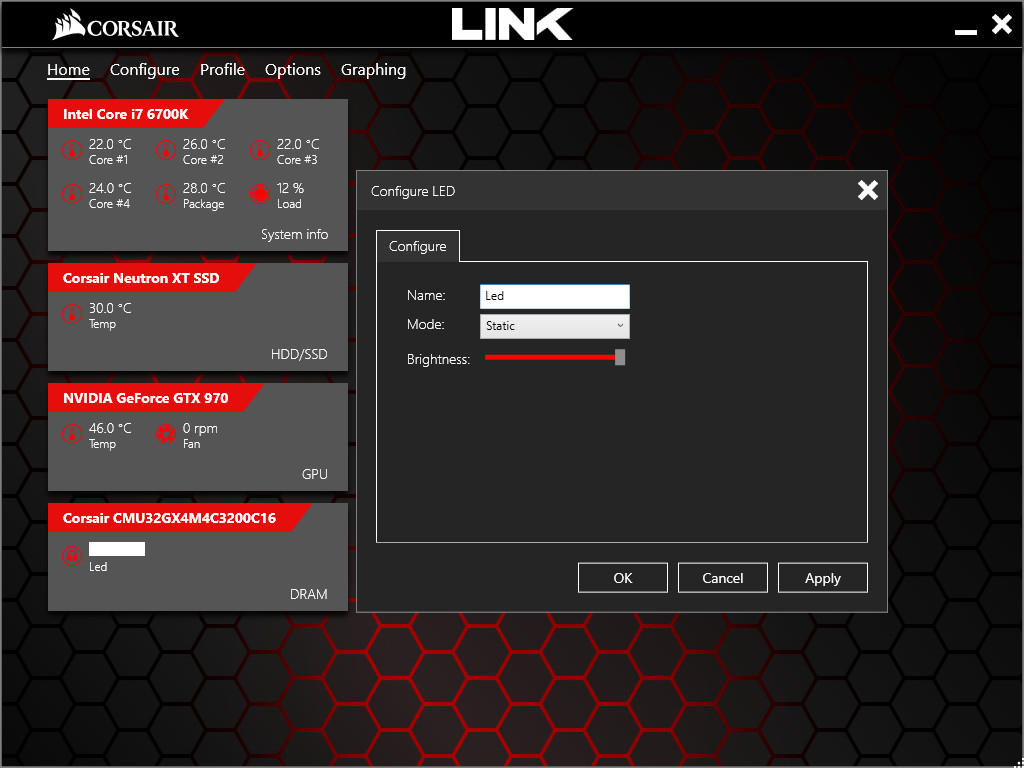The image size is (1024, 768).
Task: Click the 26.0 °C Core #2 value
Action: pos(204,145)
